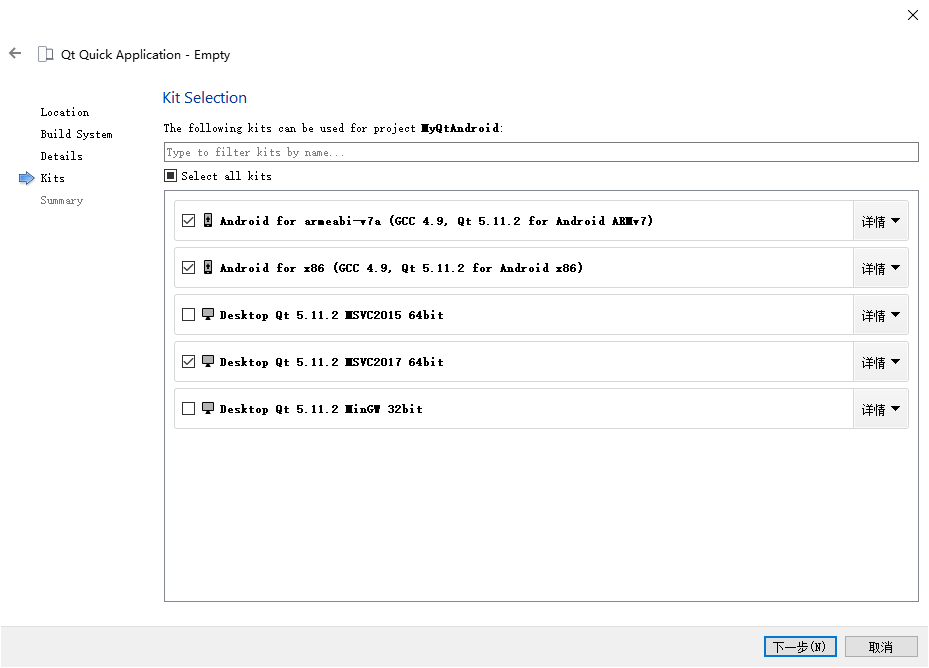
Task: Select the Summary step in the sidebar
Action: [61, 200]
